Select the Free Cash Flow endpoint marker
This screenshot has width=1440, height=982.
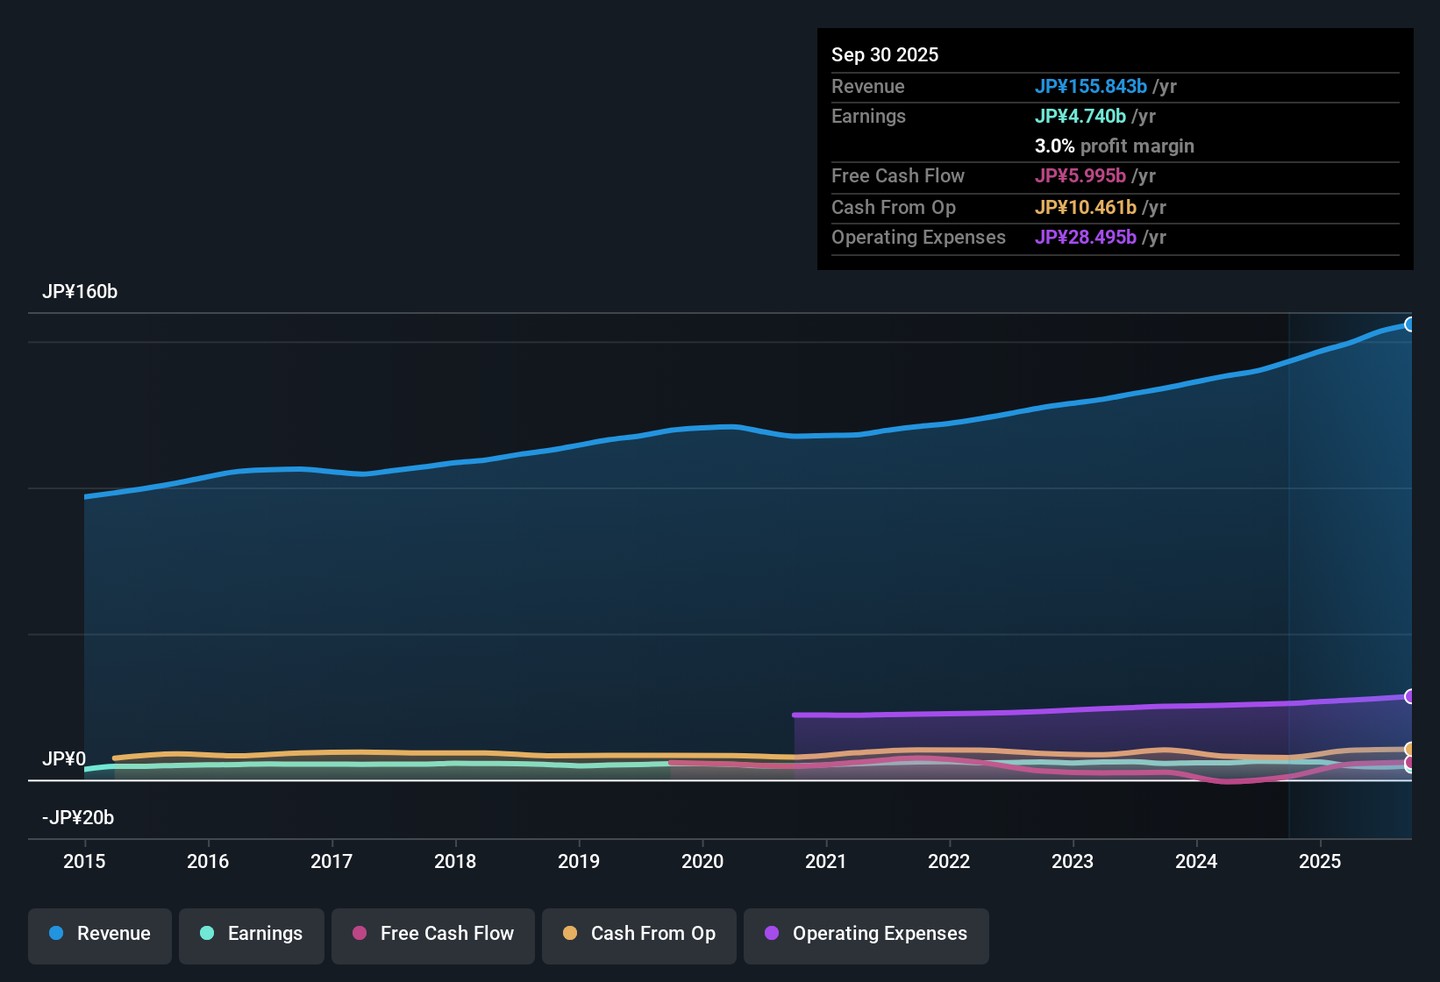[1410, 763]
